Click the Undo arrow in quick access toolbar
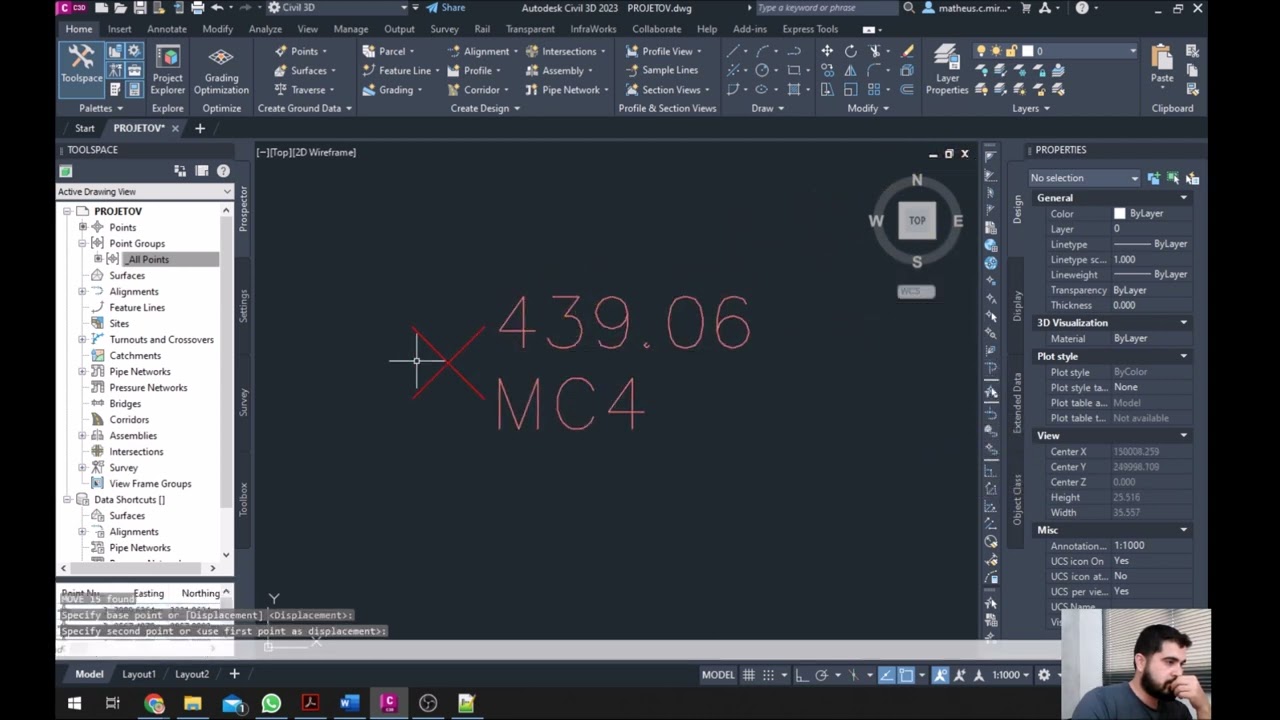This screenshot has width=1280, height=720. [x=217, y=8]
